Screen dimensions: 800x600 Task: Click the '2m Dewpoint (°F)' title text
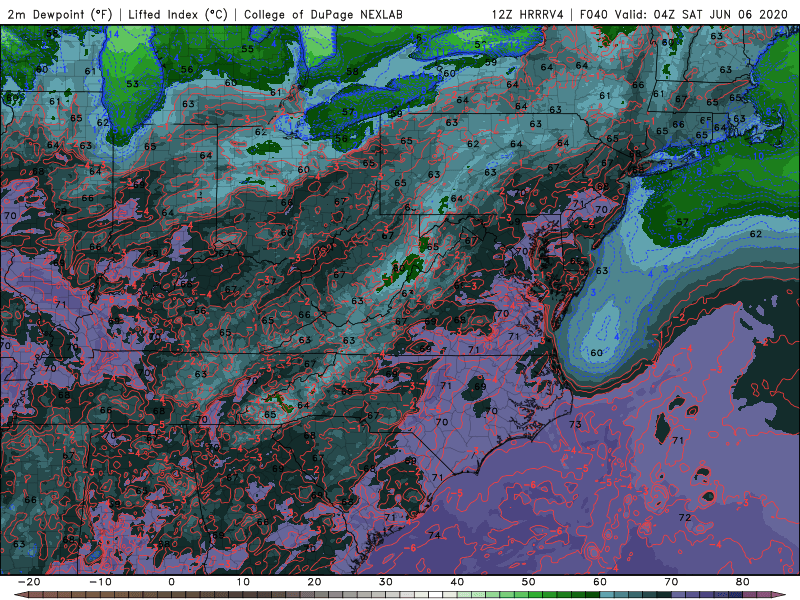(60, 14)
